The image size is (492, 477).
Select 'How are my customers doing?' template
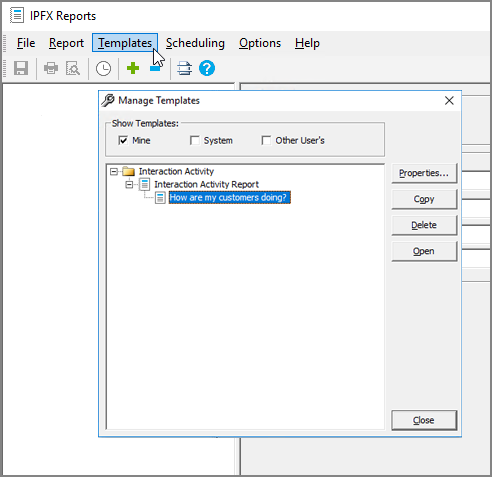[x=230, y=197]
